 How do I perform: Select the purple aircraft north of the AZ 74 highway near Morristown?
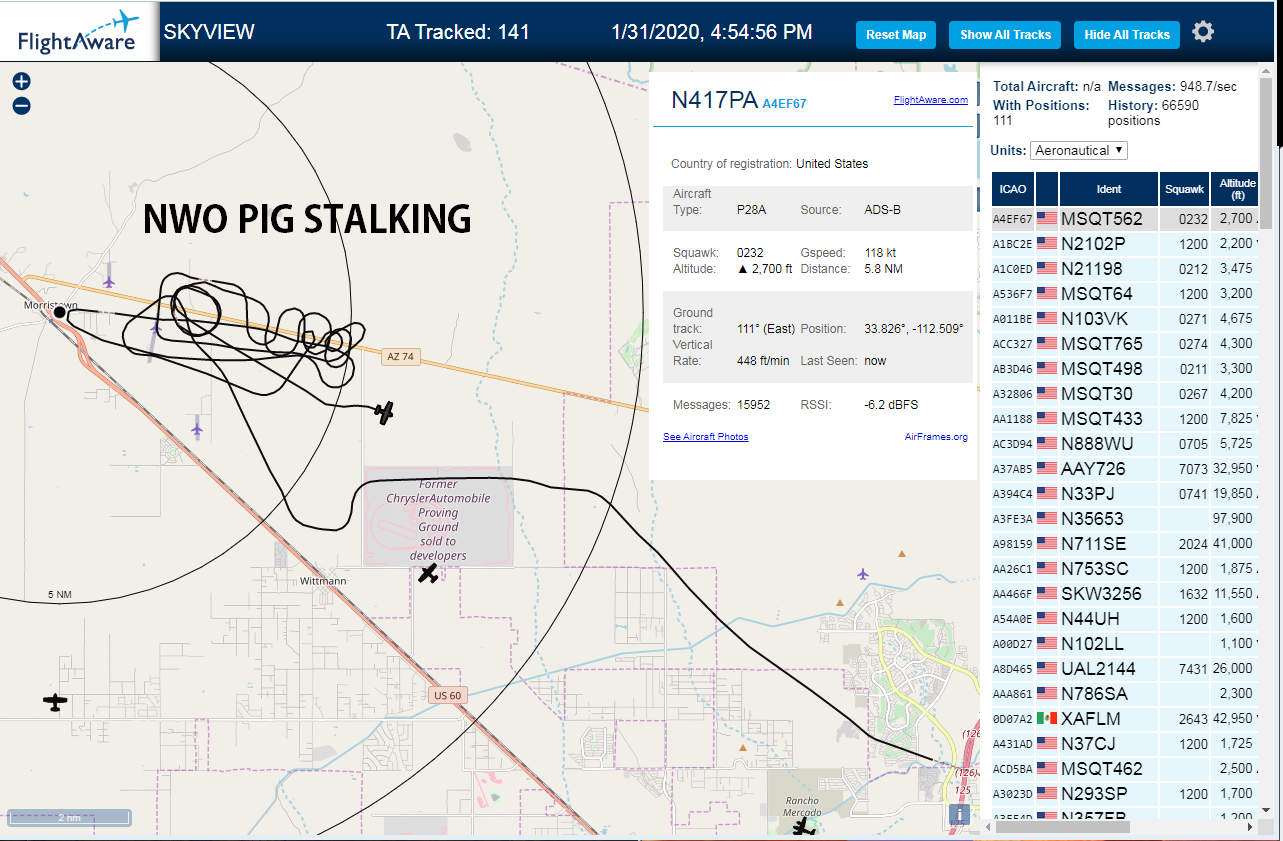pyautogui.click(x=108, y=282)
